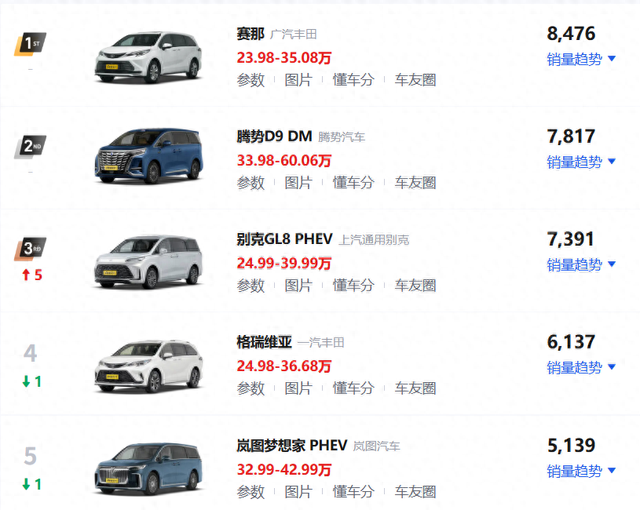Expand 销量趋势 for 腾势D9 DM

tap(581, 162)
